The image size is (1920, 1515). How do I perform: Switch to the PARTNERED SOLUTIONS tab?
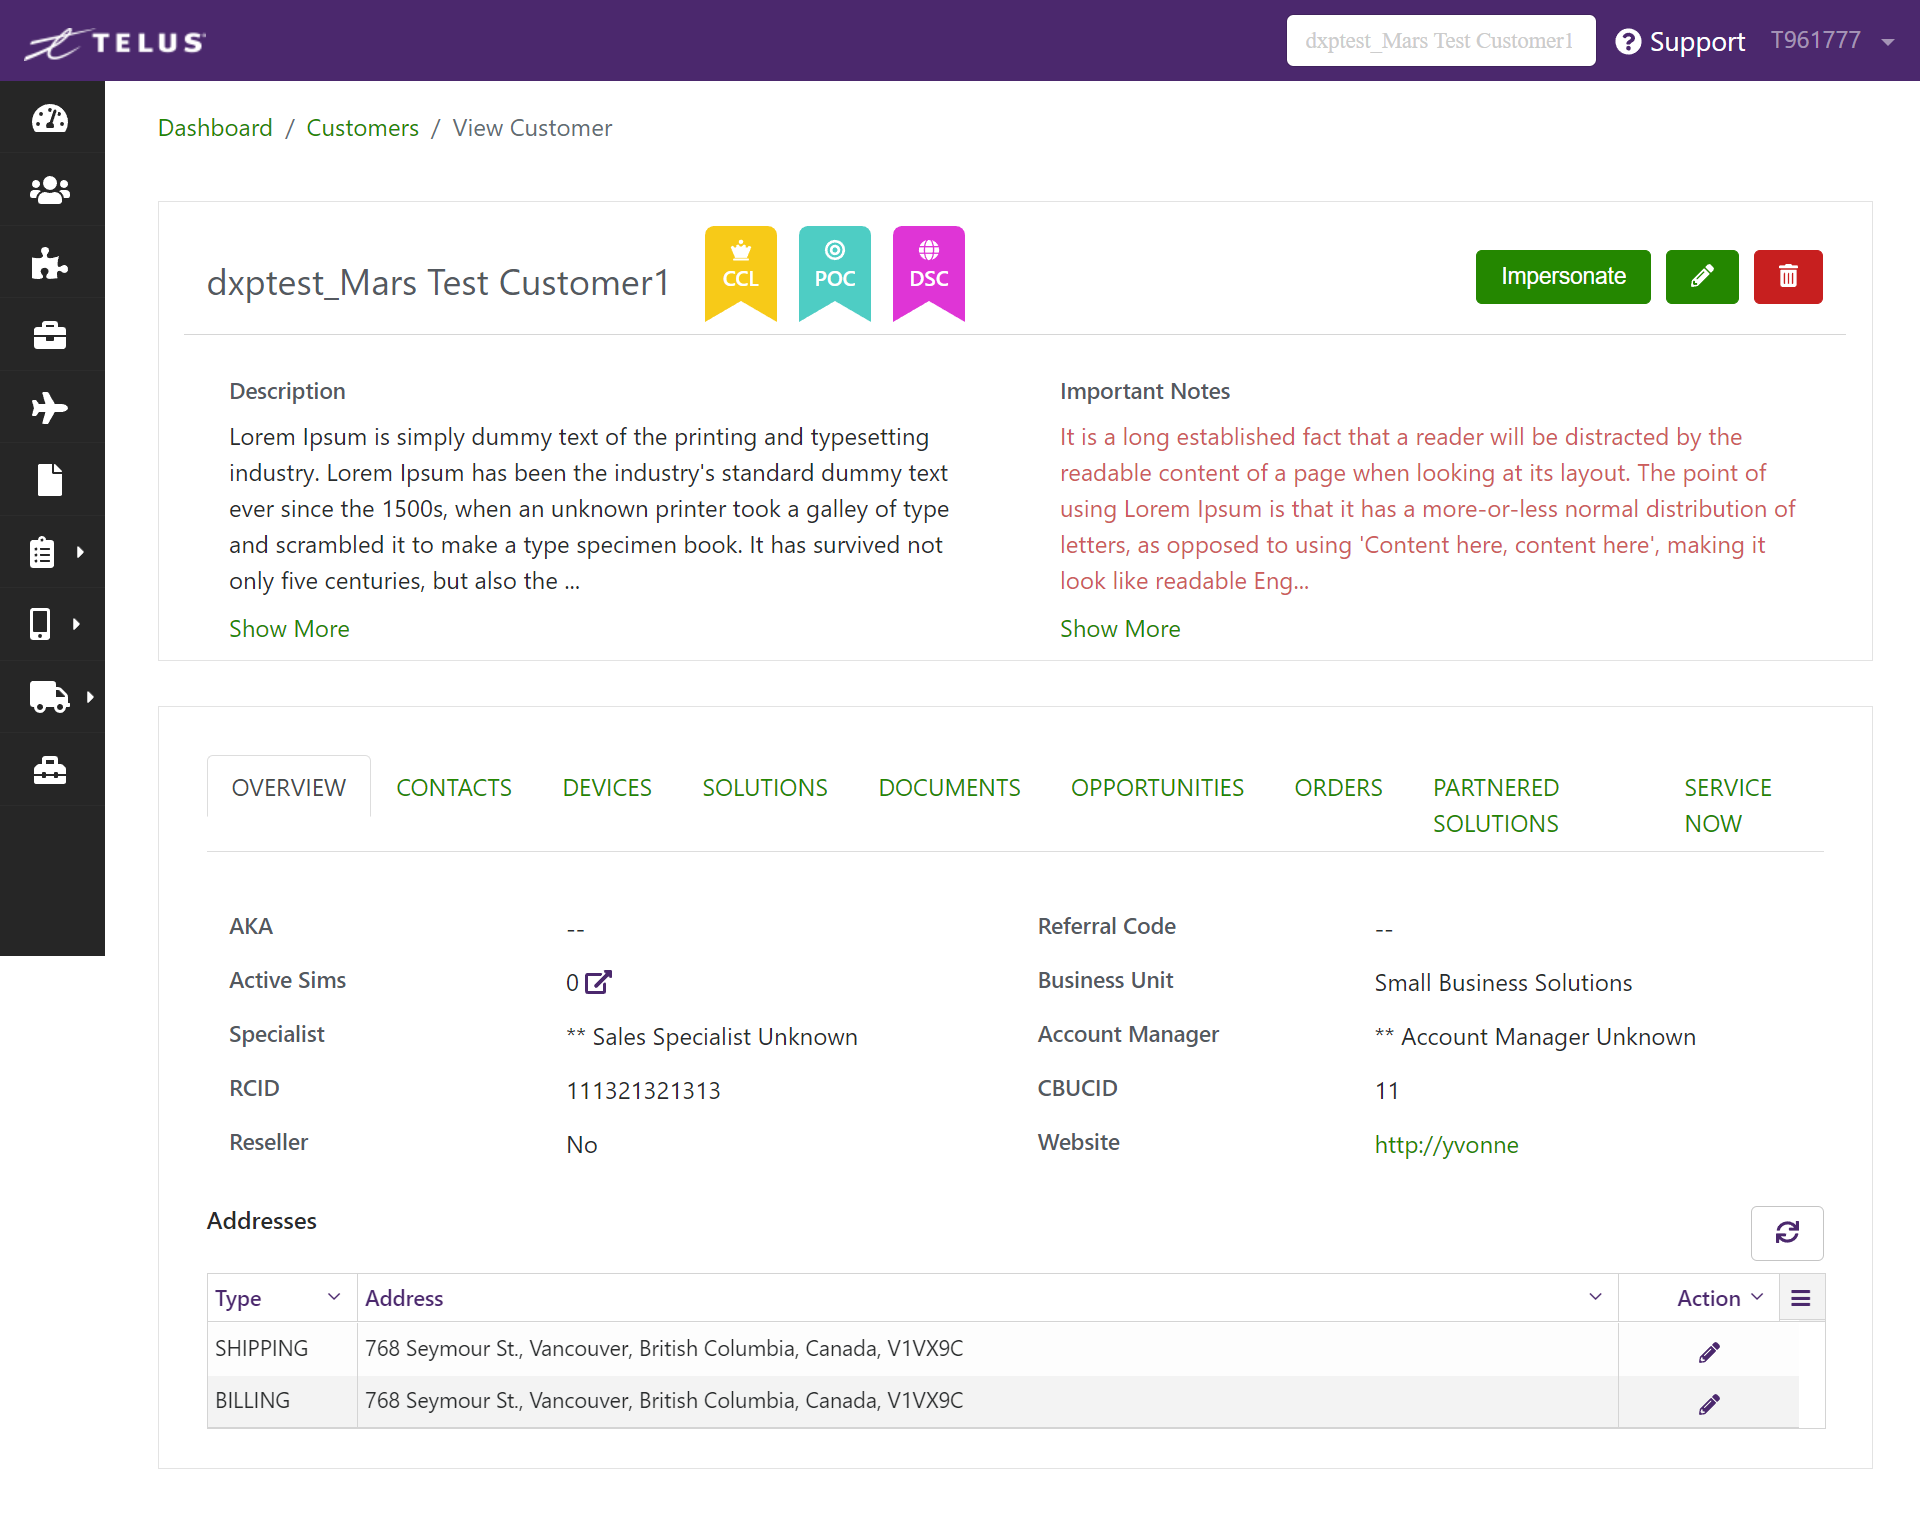pyautogui.click(x=1496, y=806)
